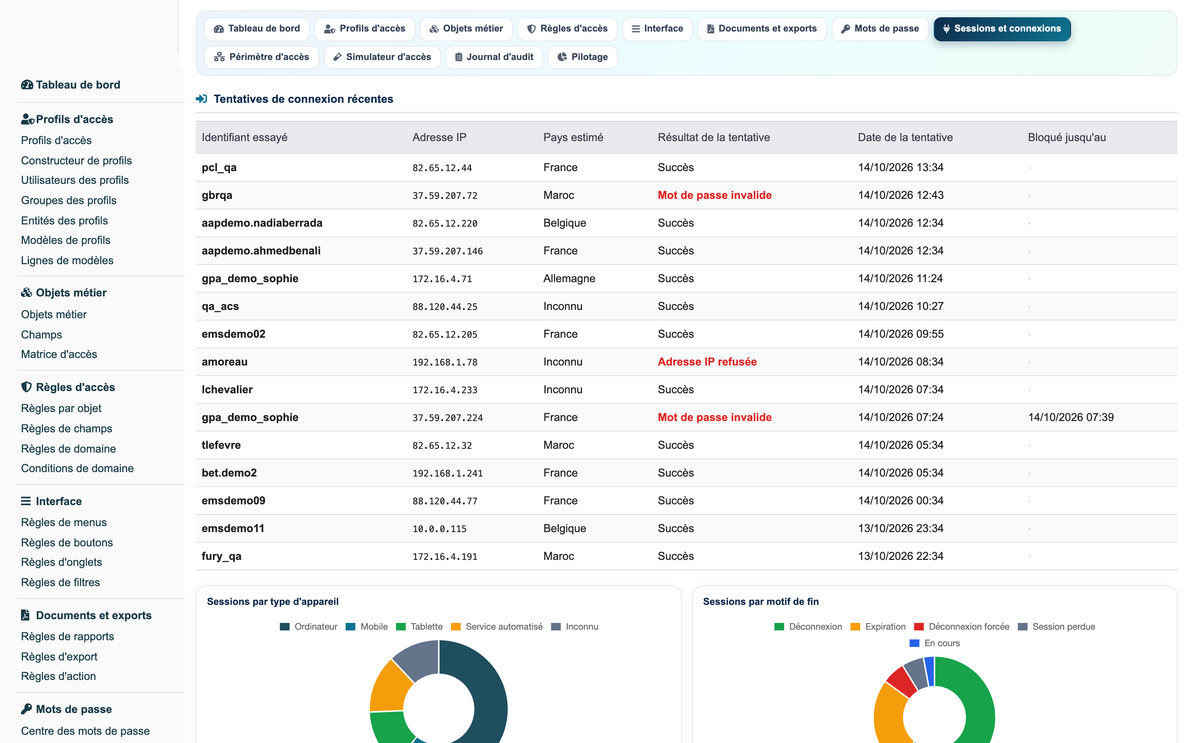Click the clipboard icon in Journal d'audit tab
Screen dimensions: 1200x743
[459, 57]
